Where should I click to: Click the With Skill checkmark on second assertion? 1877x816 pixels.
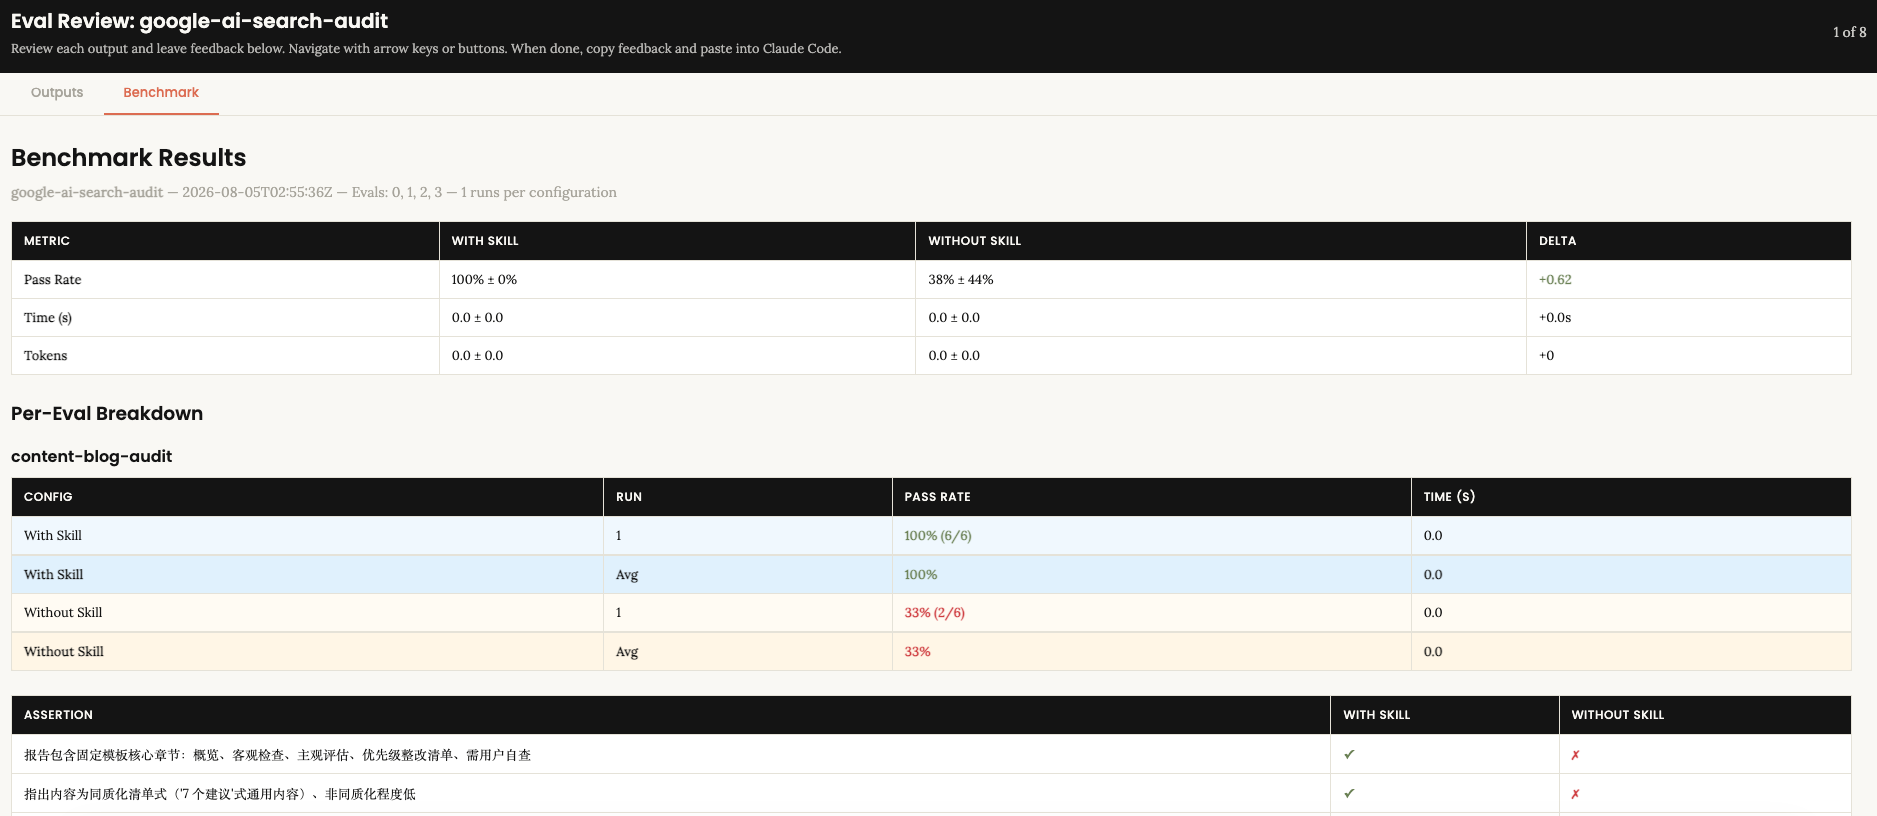(1349, 794)
